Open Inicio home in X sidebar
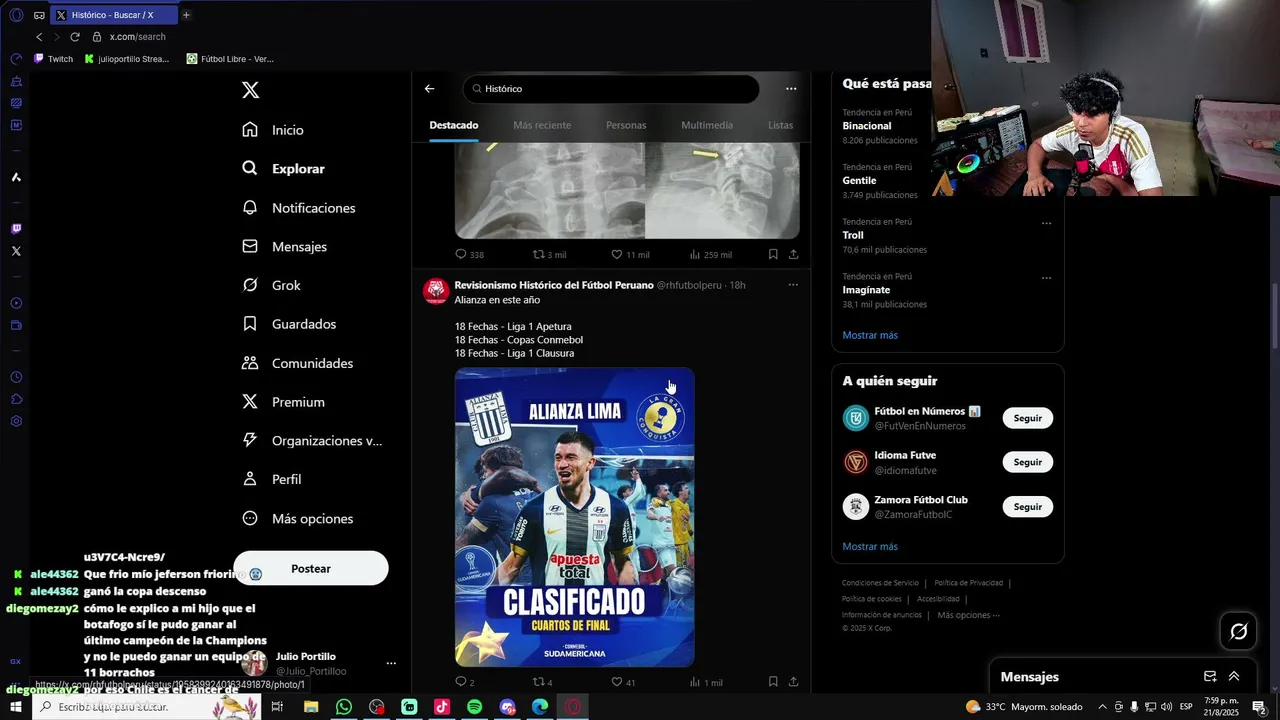Viewport: 1280px width, 720px height. click(x=273, y=130)
